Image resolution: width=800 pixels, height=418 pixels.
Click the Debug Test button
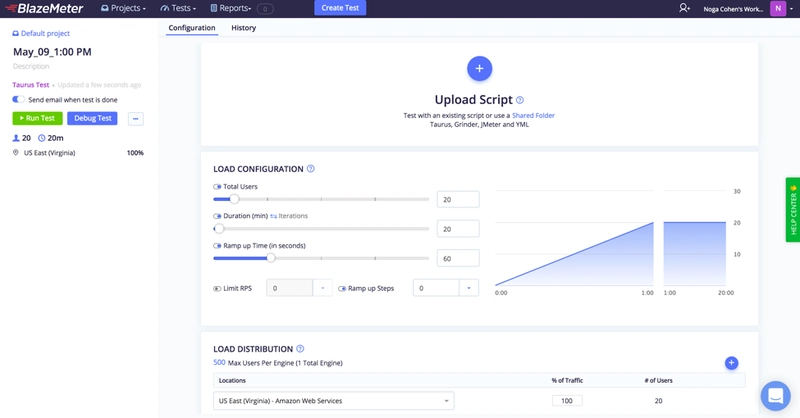coord(92,118)
